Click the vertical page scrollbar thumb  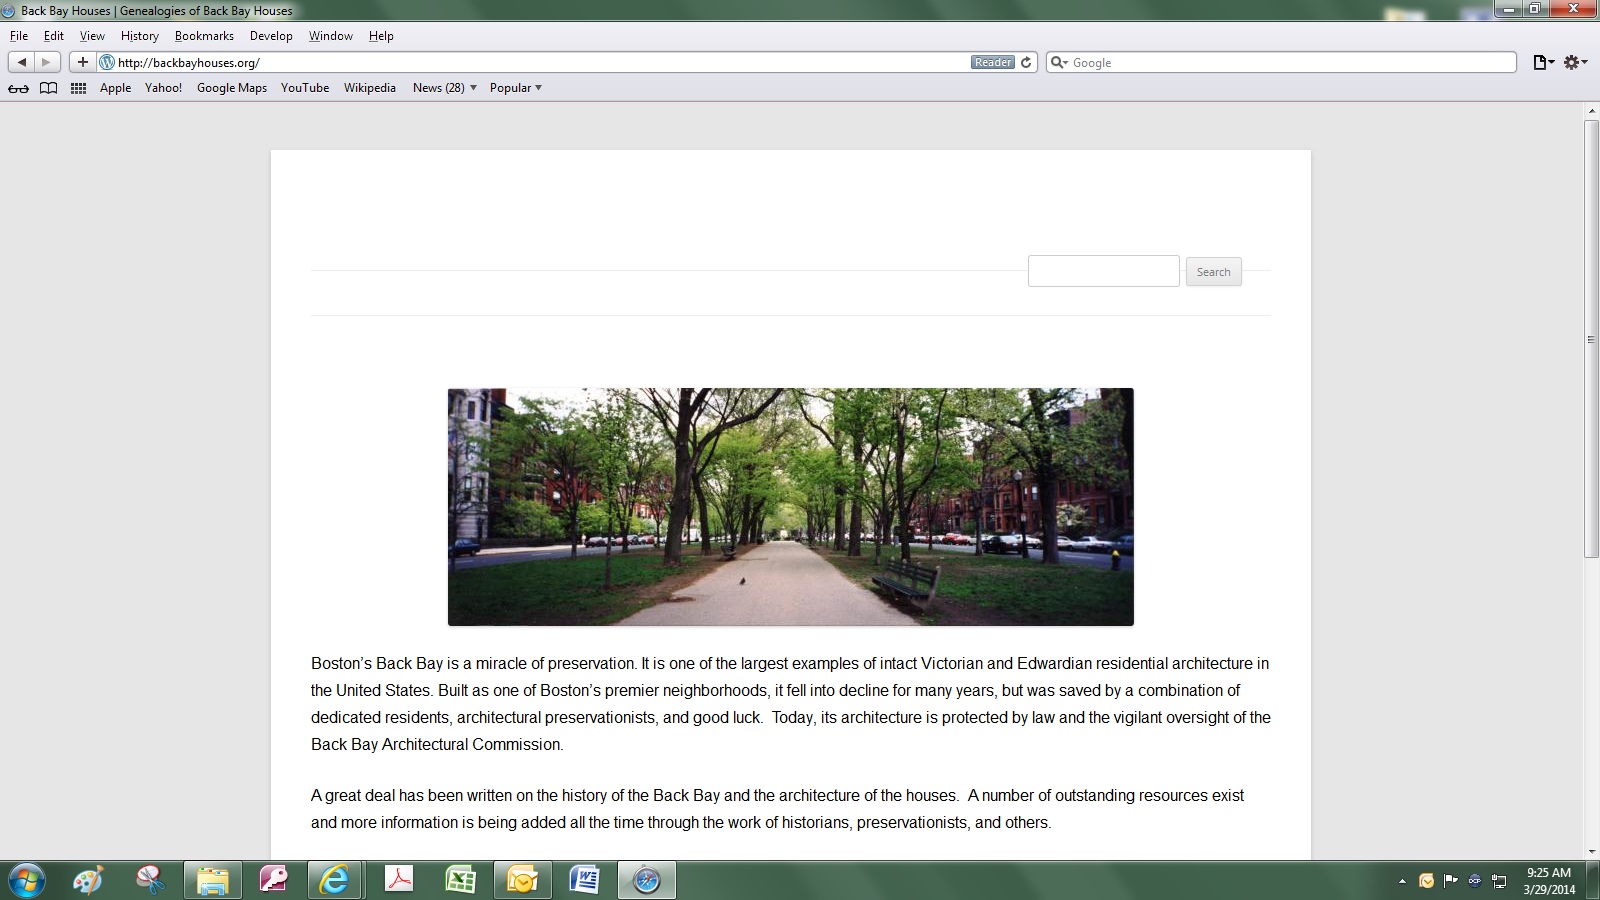[1591, 338]
